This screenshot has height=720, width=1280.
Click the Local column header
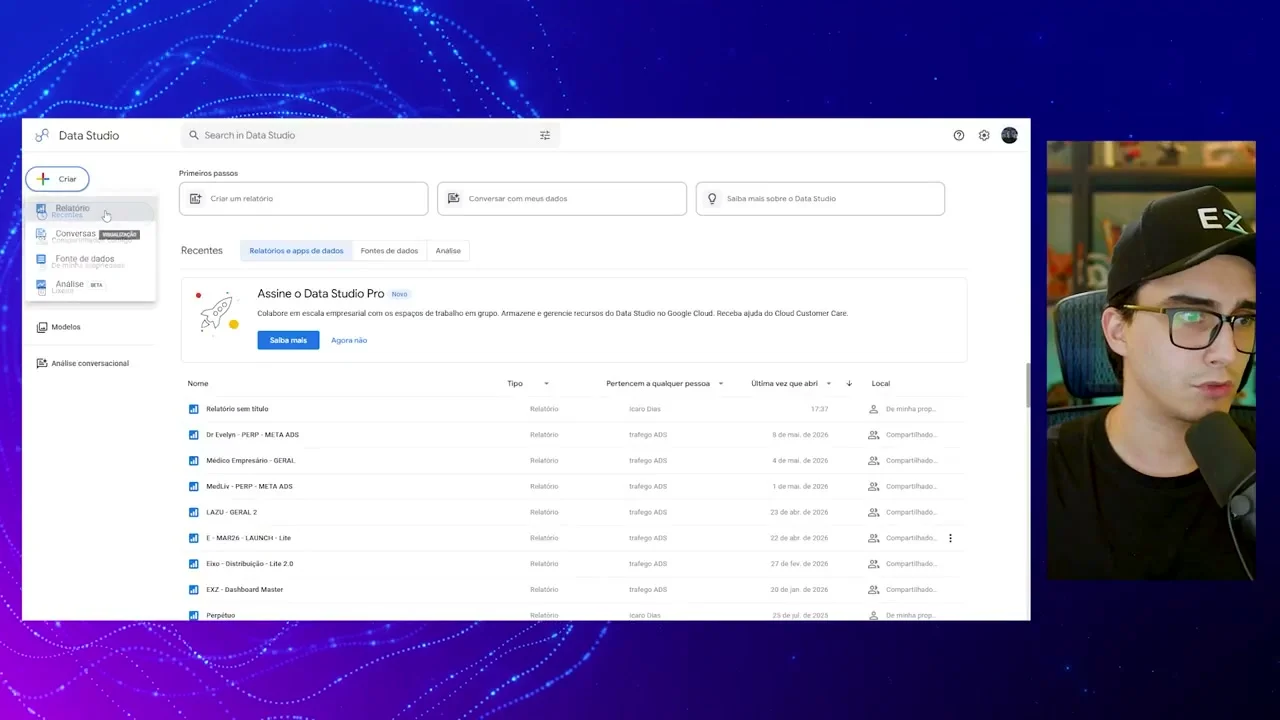[880, 383]
